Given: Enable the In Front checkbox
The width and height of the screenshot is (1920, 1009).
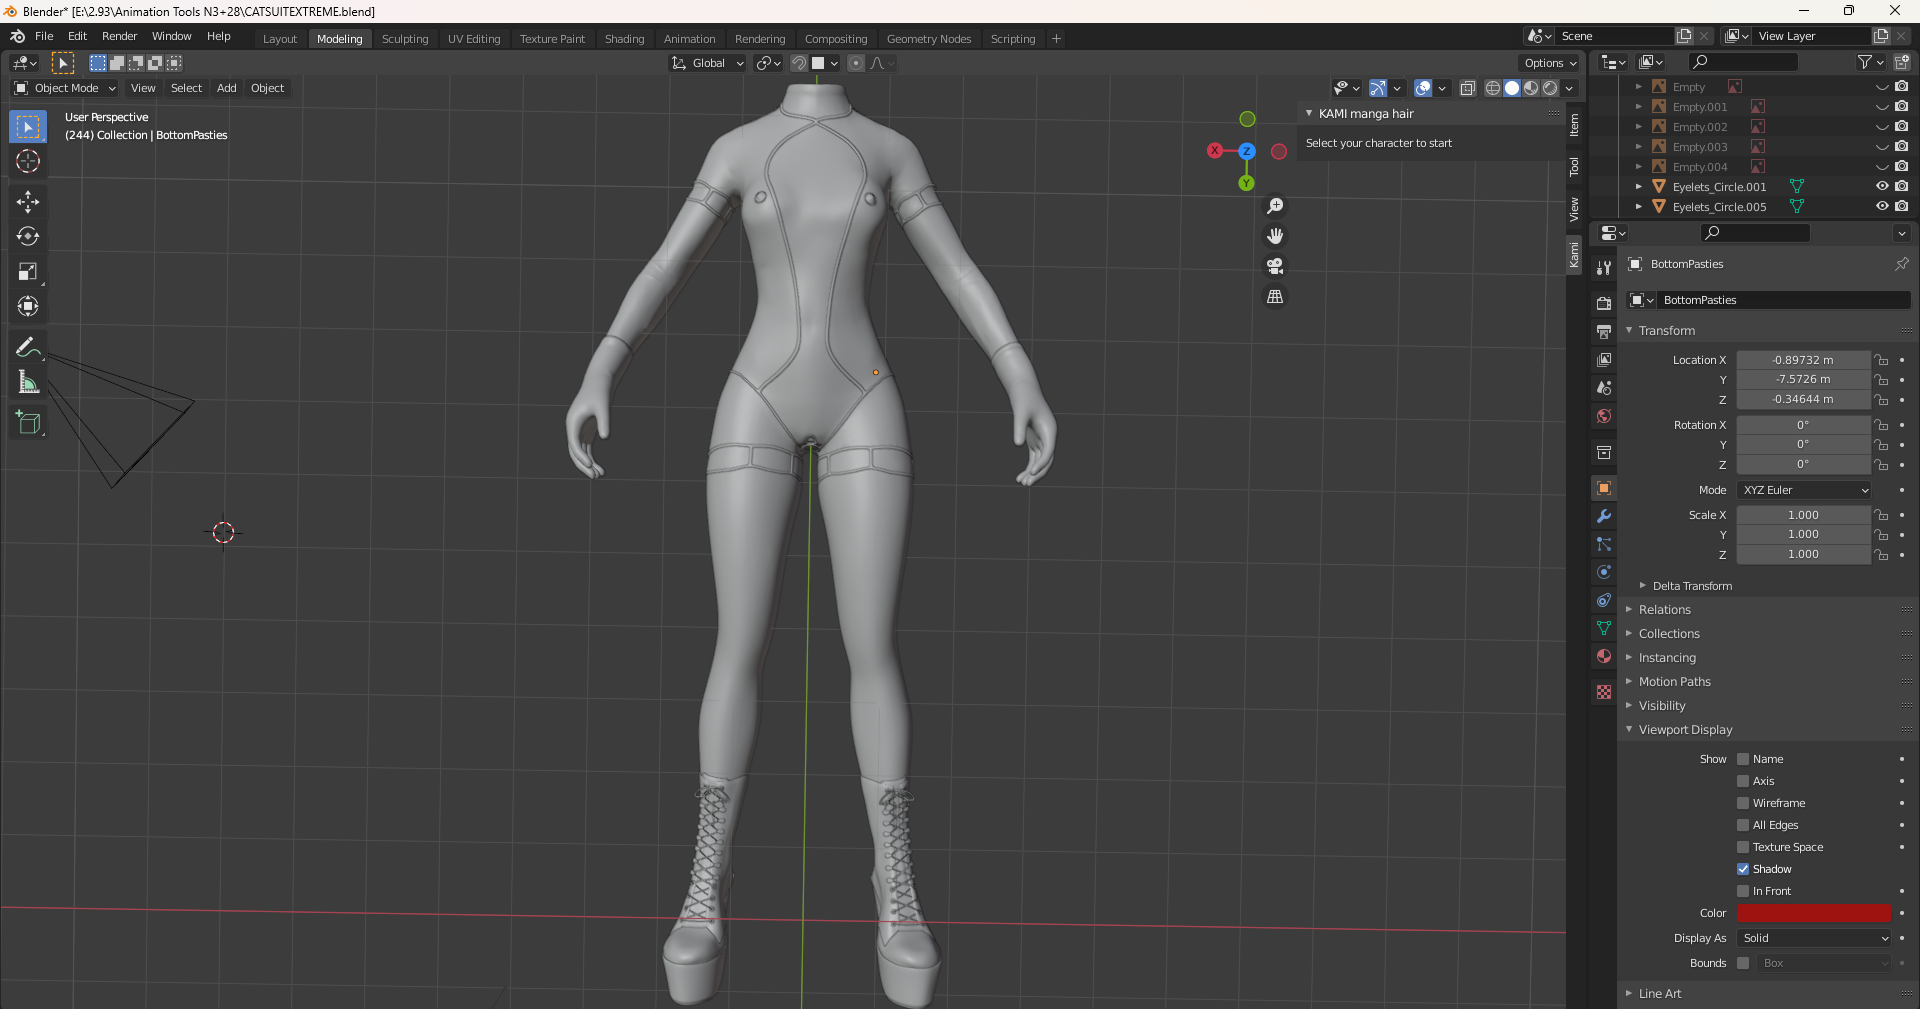Looking at the screenshot, I should 1743,891.
